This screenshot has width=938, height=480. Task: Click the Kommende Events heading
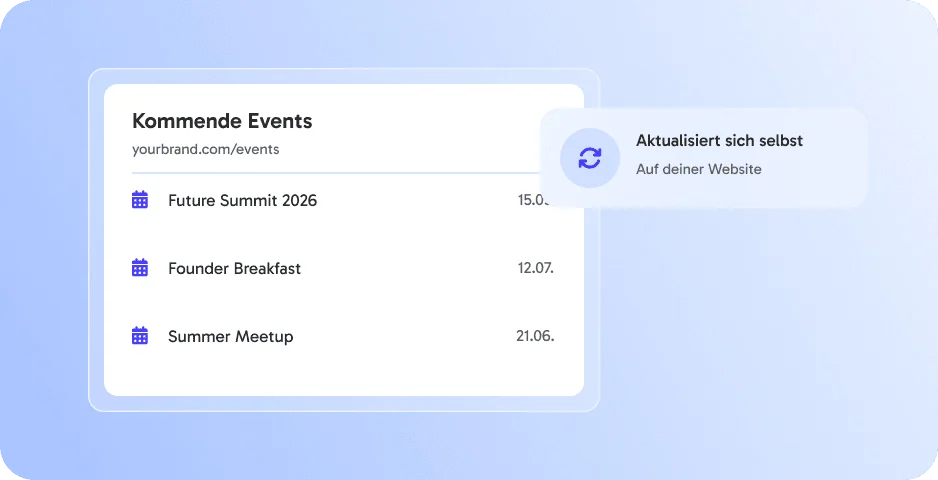coord(222,121)
